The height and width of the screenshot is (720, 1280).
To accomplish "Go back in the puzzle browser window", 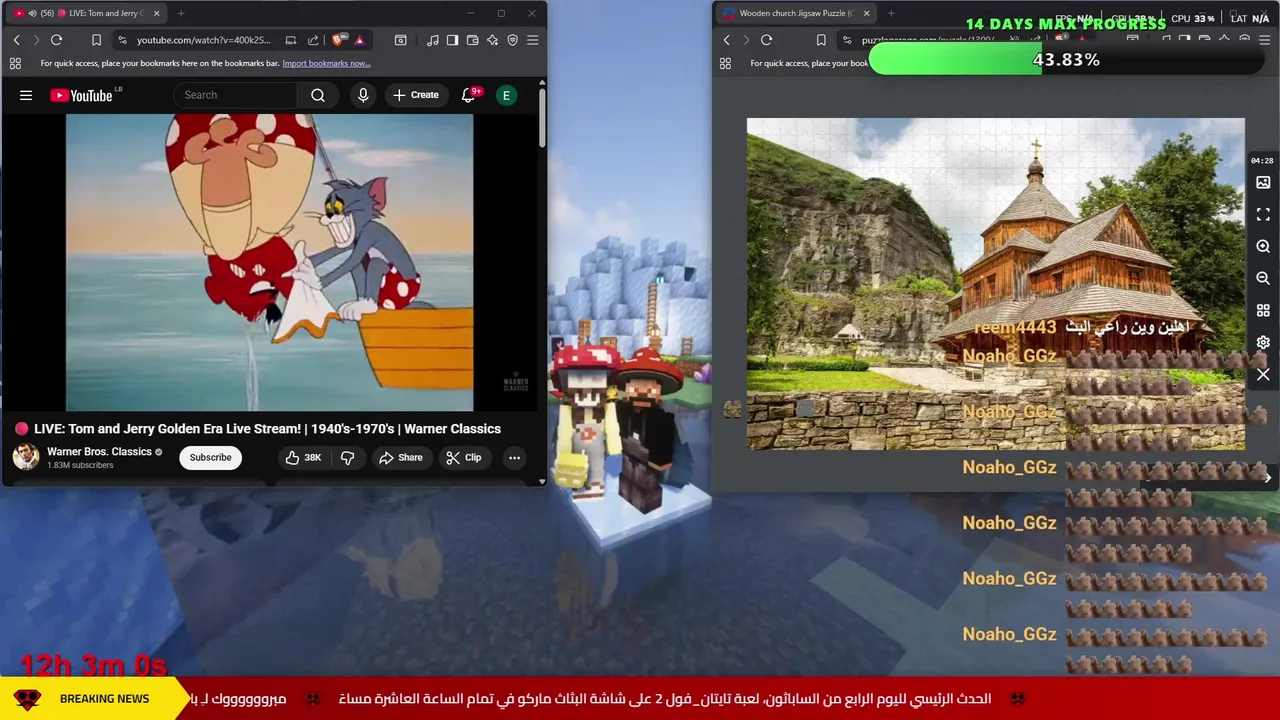I will point(726,40).
